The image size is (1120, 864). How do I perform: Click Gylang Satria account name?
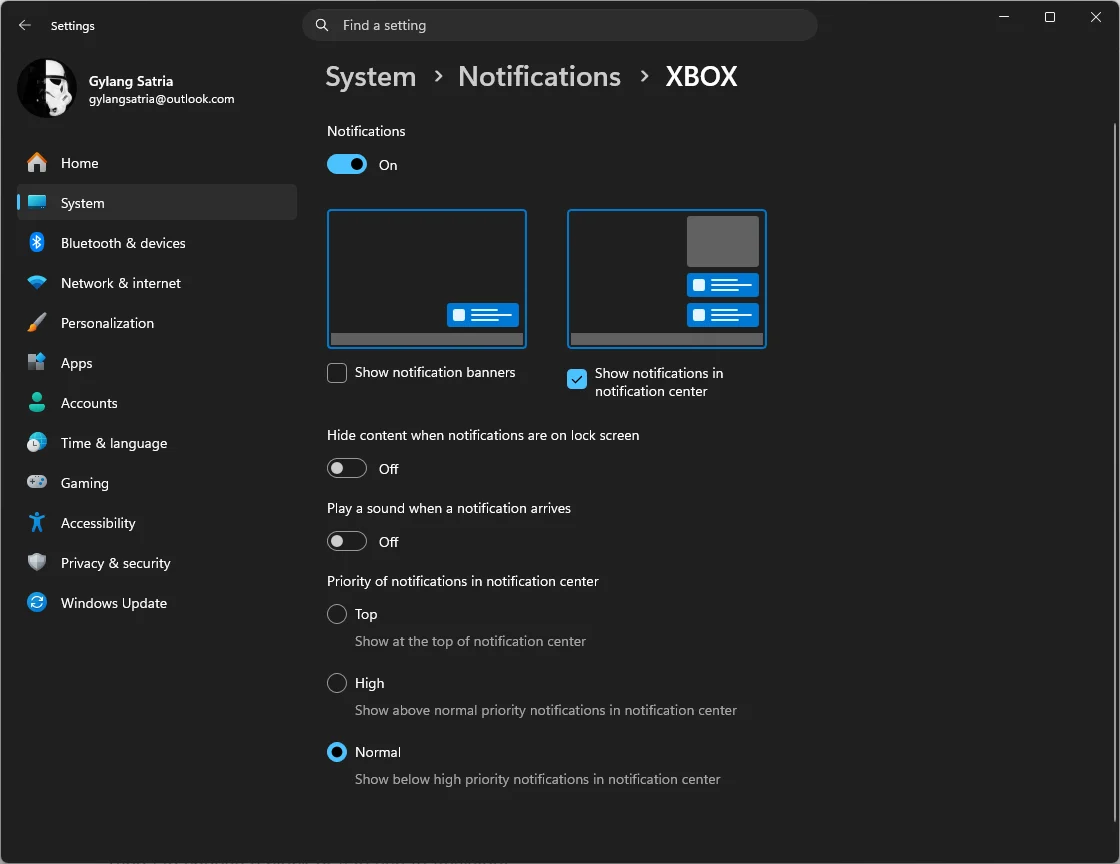click(131, 81)
